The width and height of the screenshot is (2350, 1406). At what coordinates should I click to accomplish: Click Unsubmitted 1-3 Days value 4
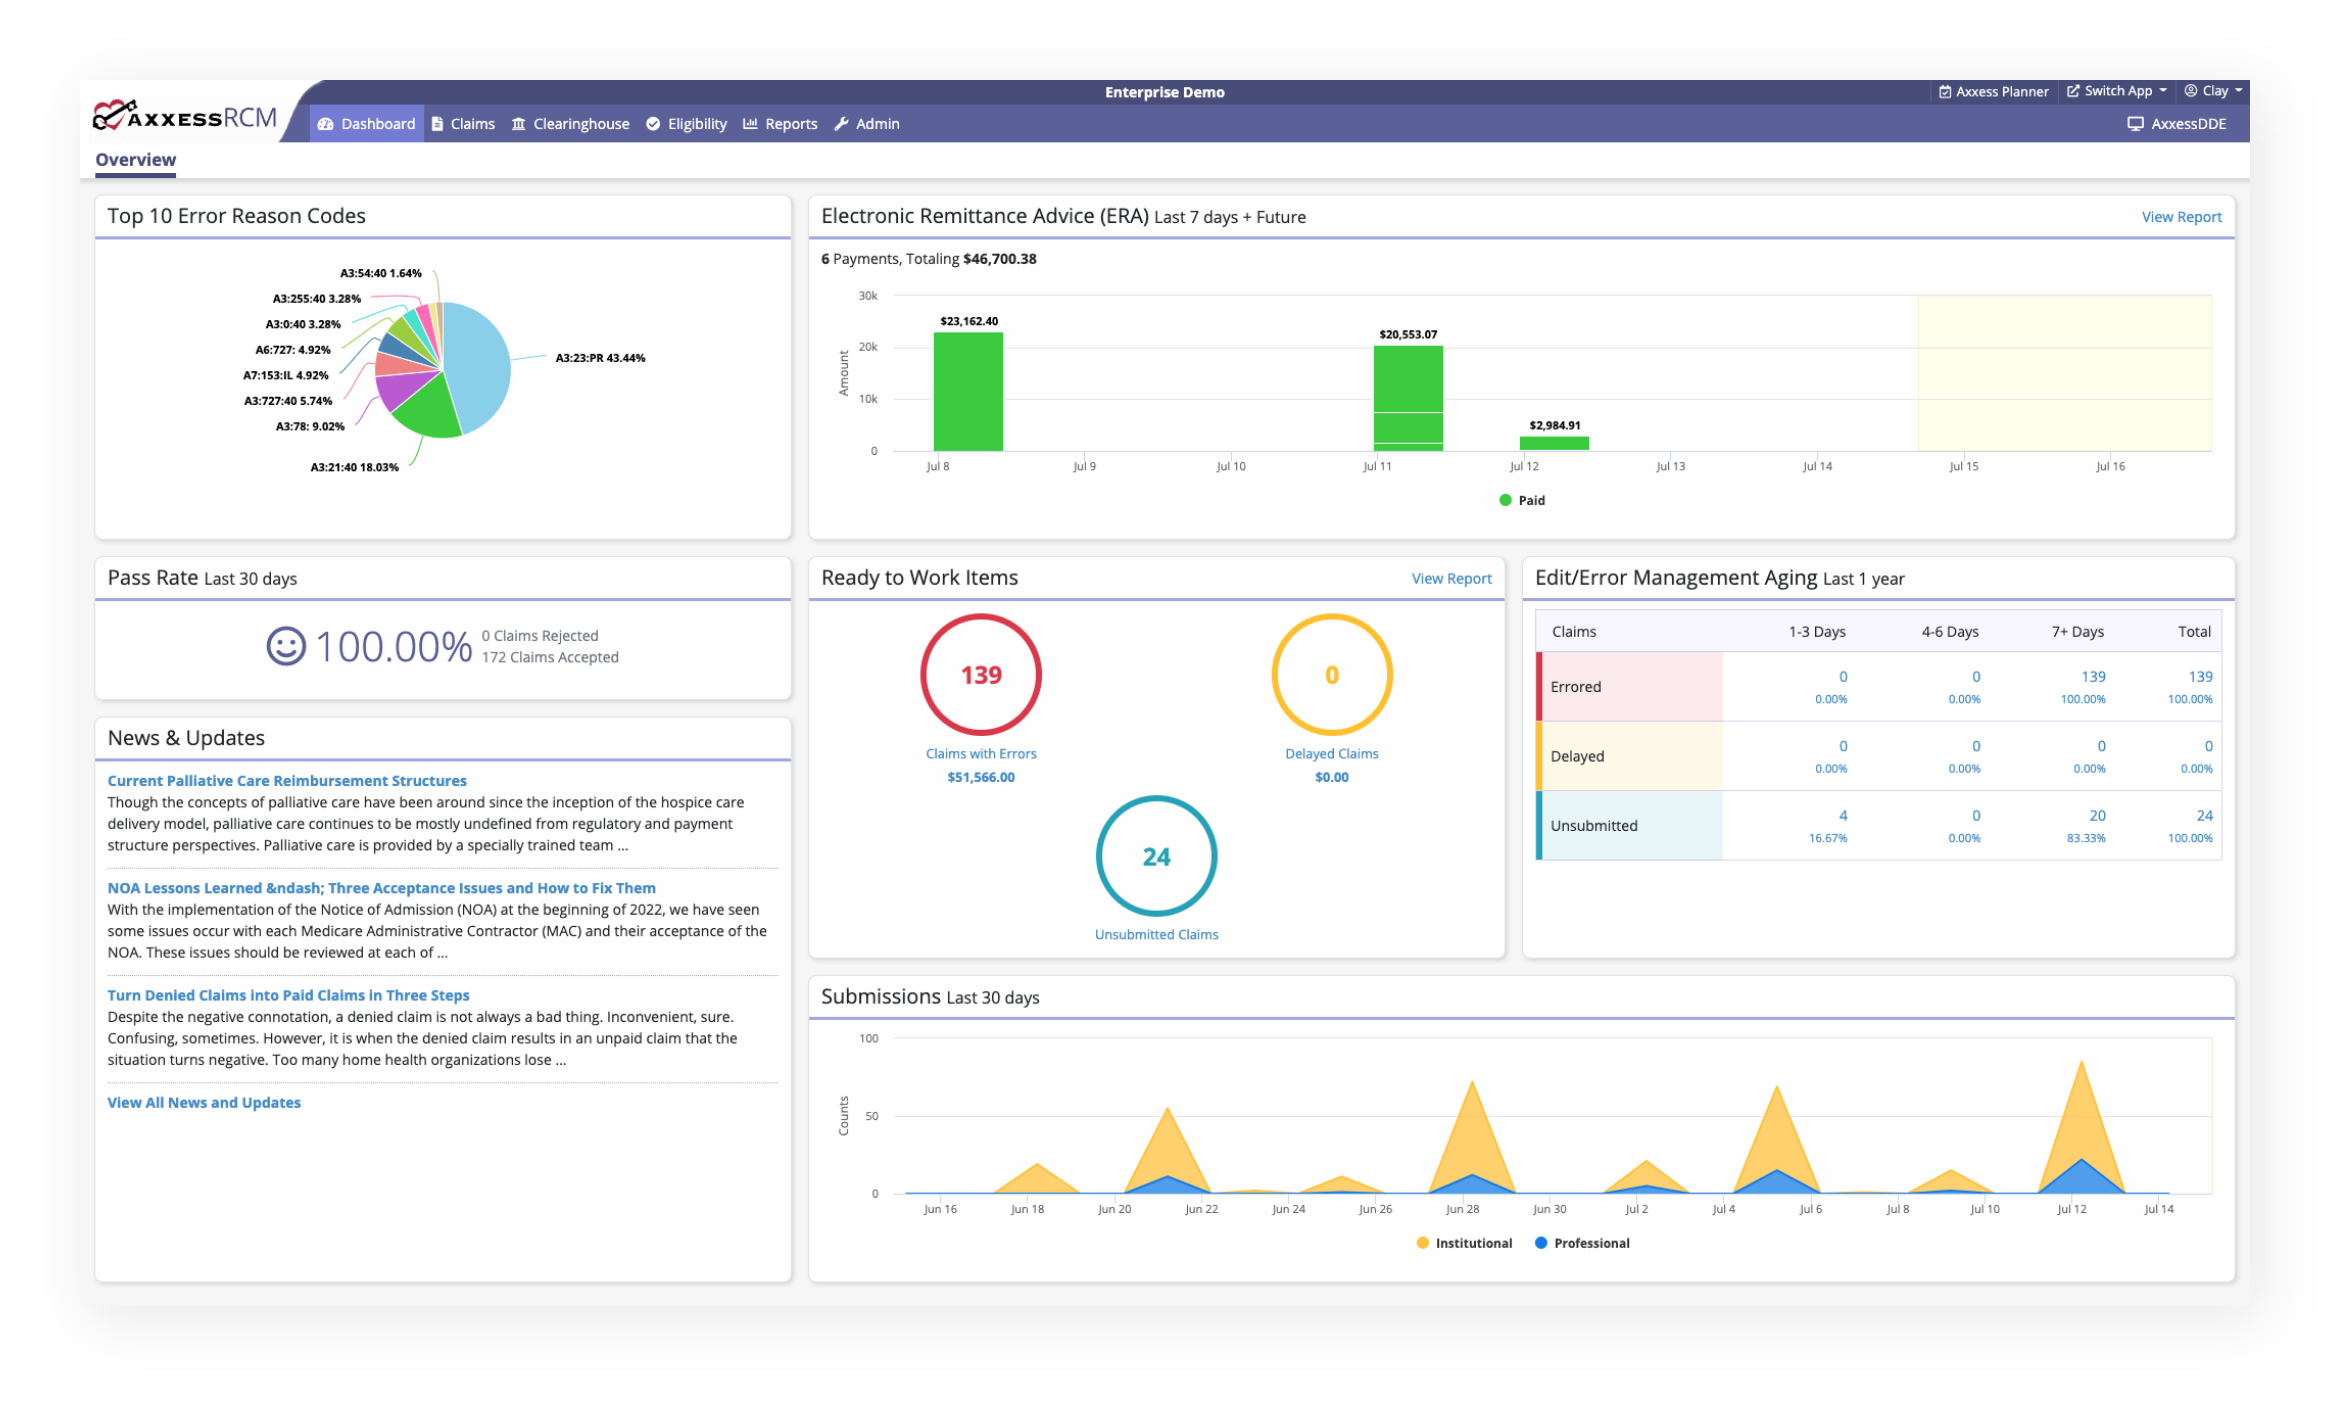(1842, 816)
